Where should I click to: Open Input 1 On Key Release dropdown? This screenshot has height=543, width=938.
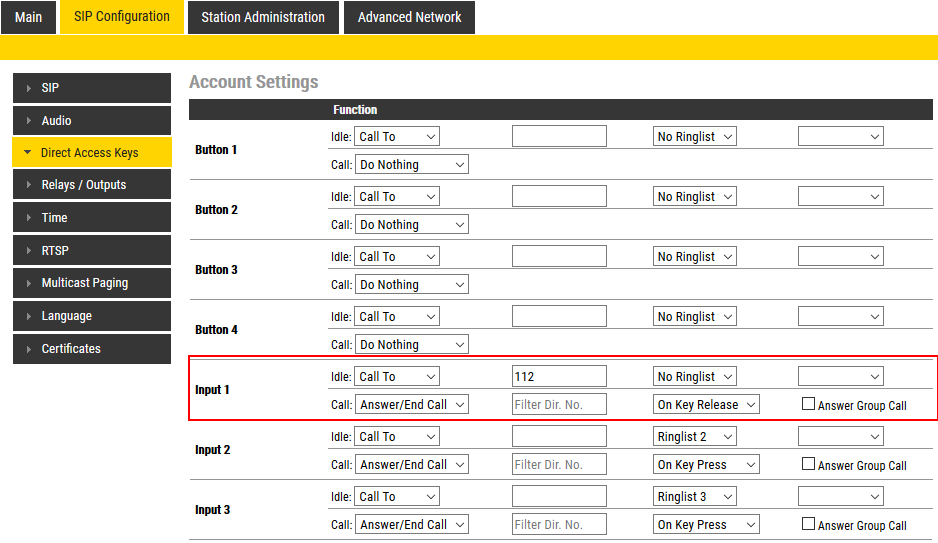[x=706, y=405]
